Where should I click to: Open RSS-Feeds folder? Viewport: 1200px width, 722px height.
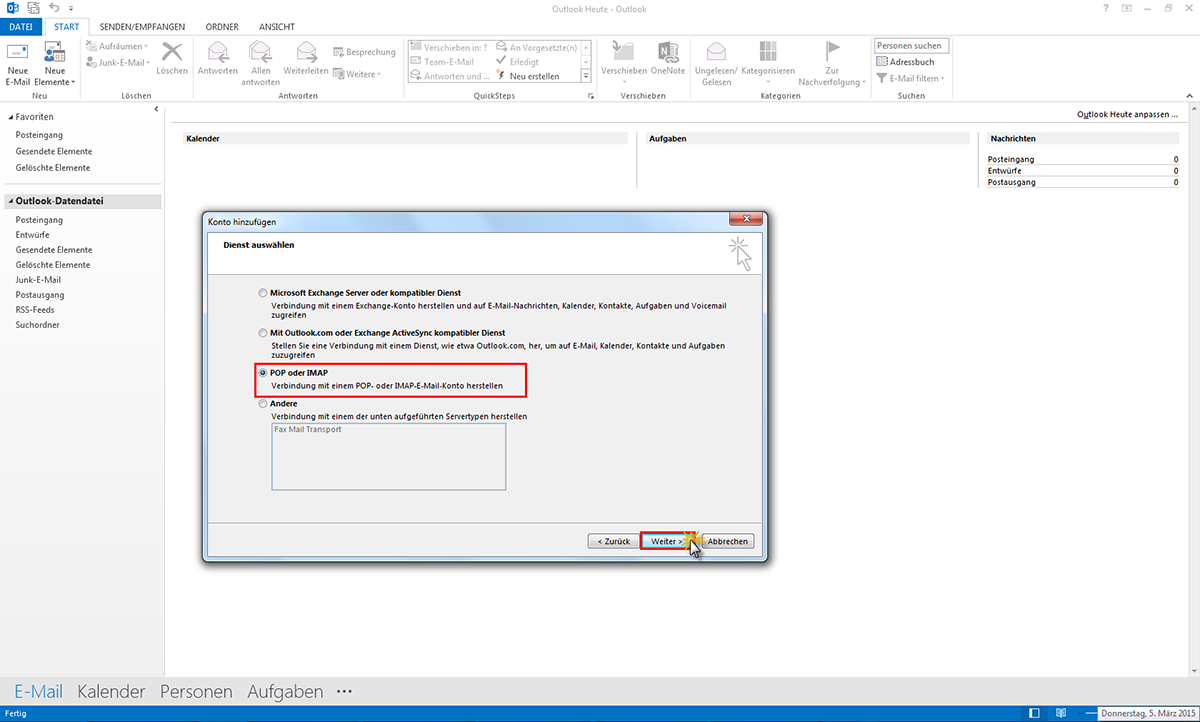(35, 310)
